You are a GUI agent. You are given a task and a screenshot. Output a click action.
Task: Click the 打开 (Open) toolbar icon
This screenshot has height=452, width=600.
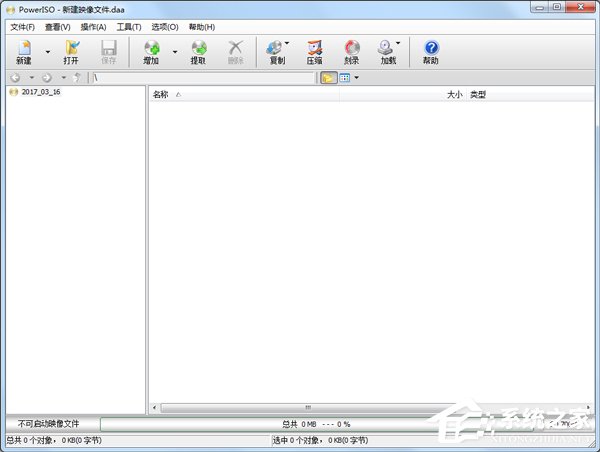(x=71, y=52)
